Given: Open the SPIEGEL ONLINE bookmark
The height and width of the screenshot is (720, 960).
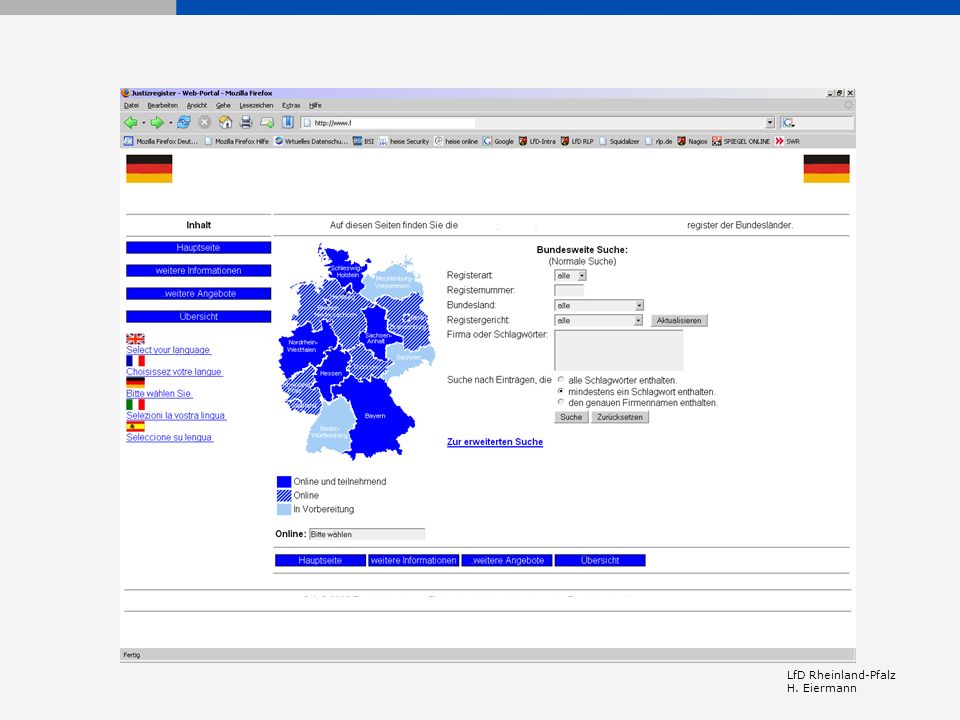Looking at the screenshot, I should coord(741,141).
